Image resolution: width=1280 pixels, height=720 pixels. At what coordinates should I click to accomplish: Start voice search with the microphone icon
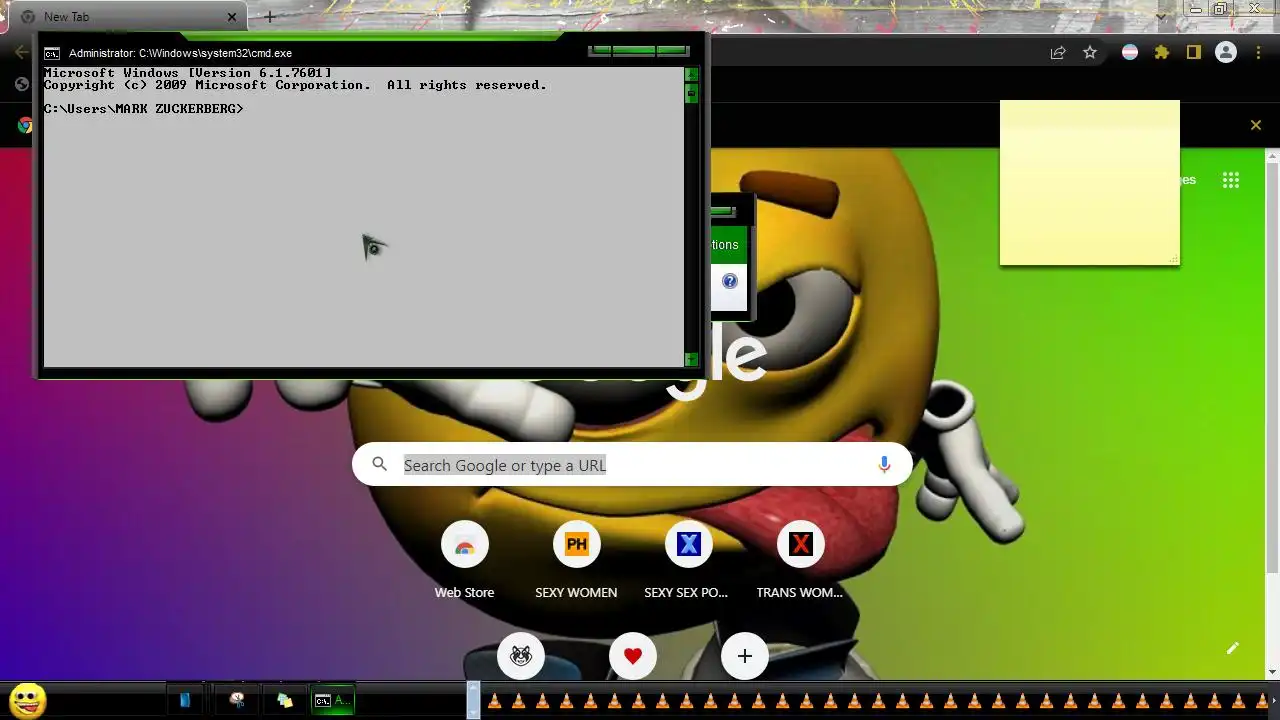[884, 465]
